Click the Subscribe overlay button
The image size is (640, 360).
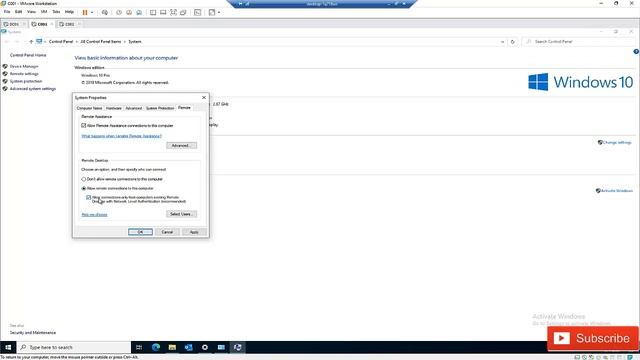593,338
